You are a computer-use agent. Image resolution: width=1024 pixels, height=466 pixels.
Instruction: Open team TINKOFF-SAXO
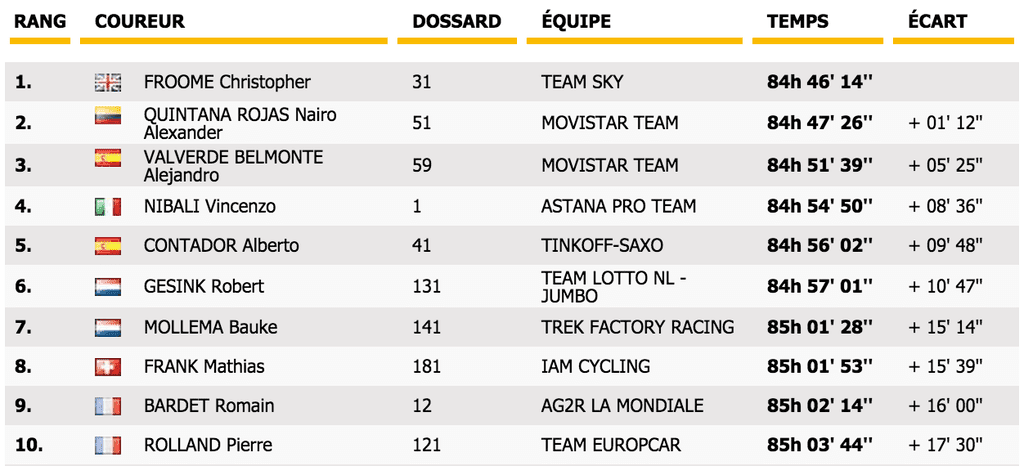point(602,246)
